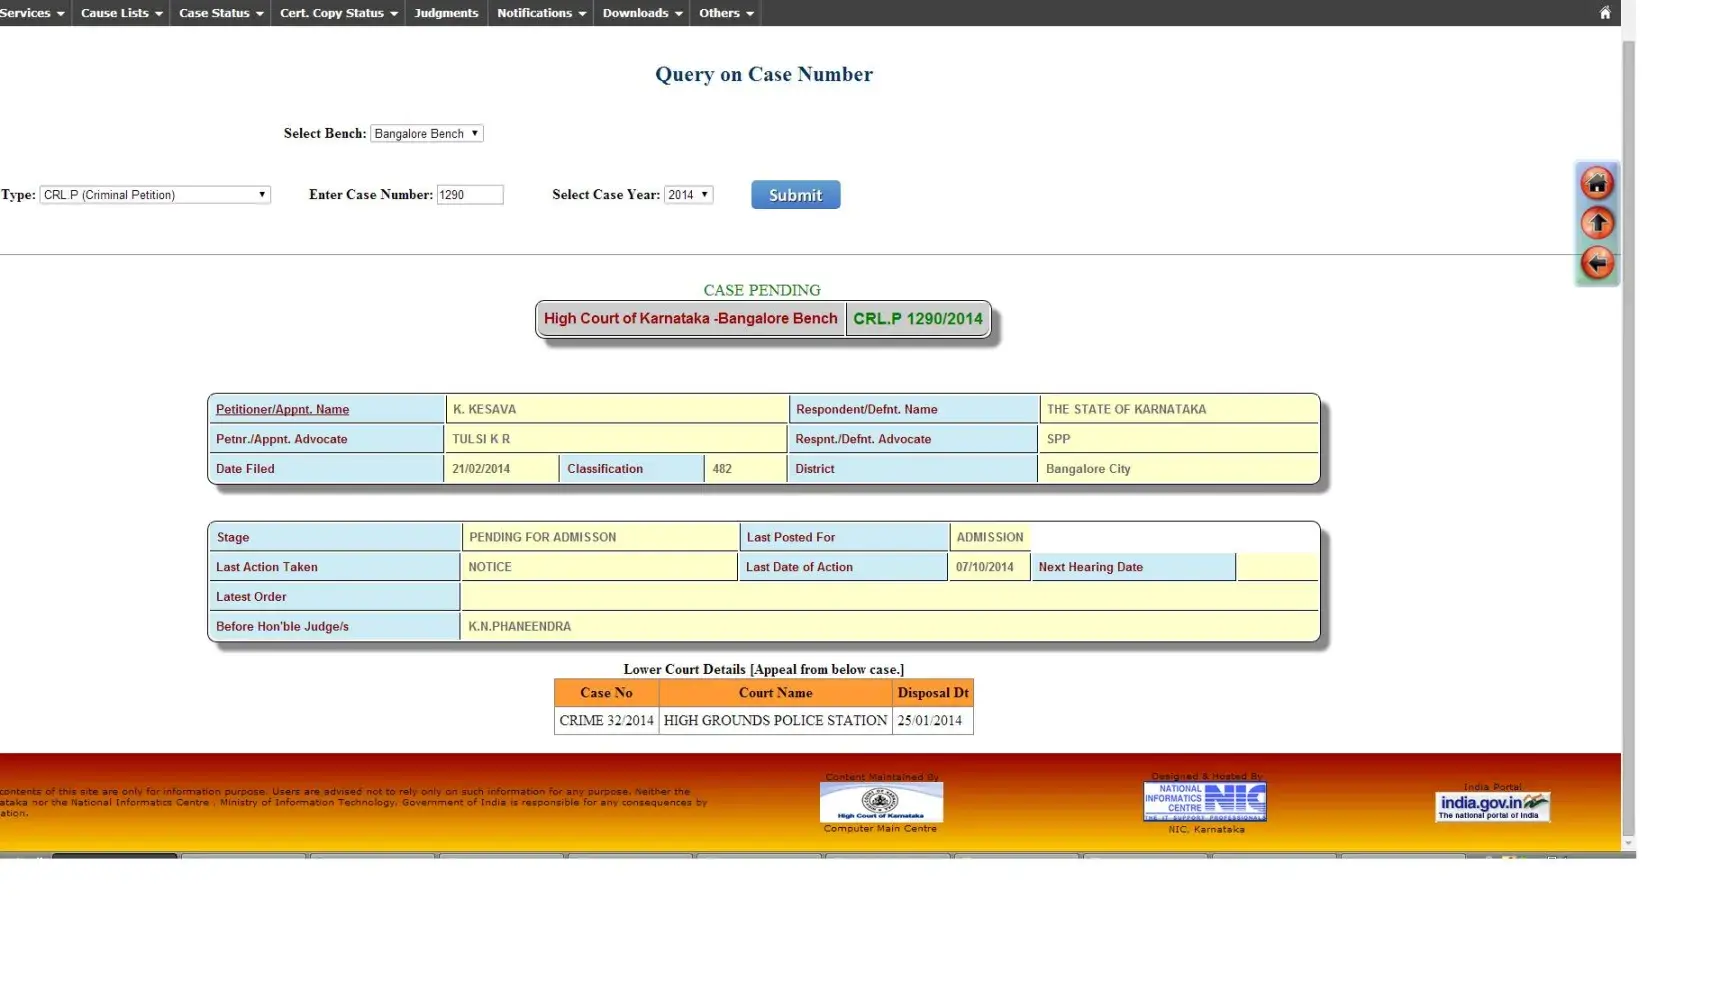The image size is (1730, 1000).
Task: Open the Select Case Year dropdown
Action: coord(688,195)
